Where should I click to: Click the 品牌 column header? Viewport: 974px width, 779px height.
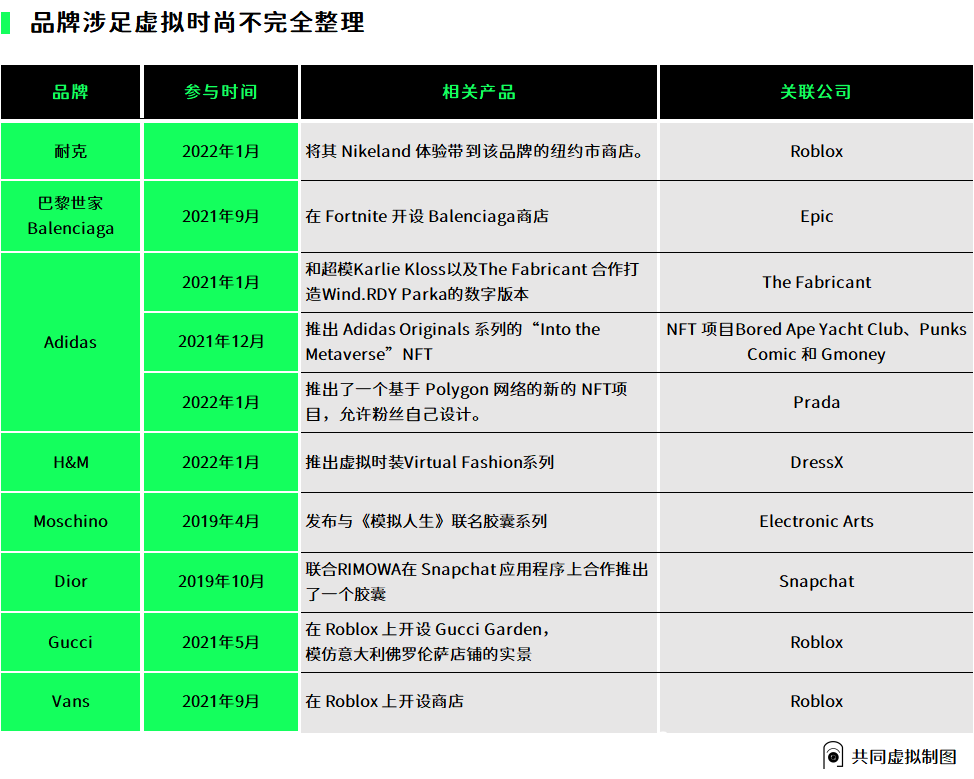coord(70,92)
